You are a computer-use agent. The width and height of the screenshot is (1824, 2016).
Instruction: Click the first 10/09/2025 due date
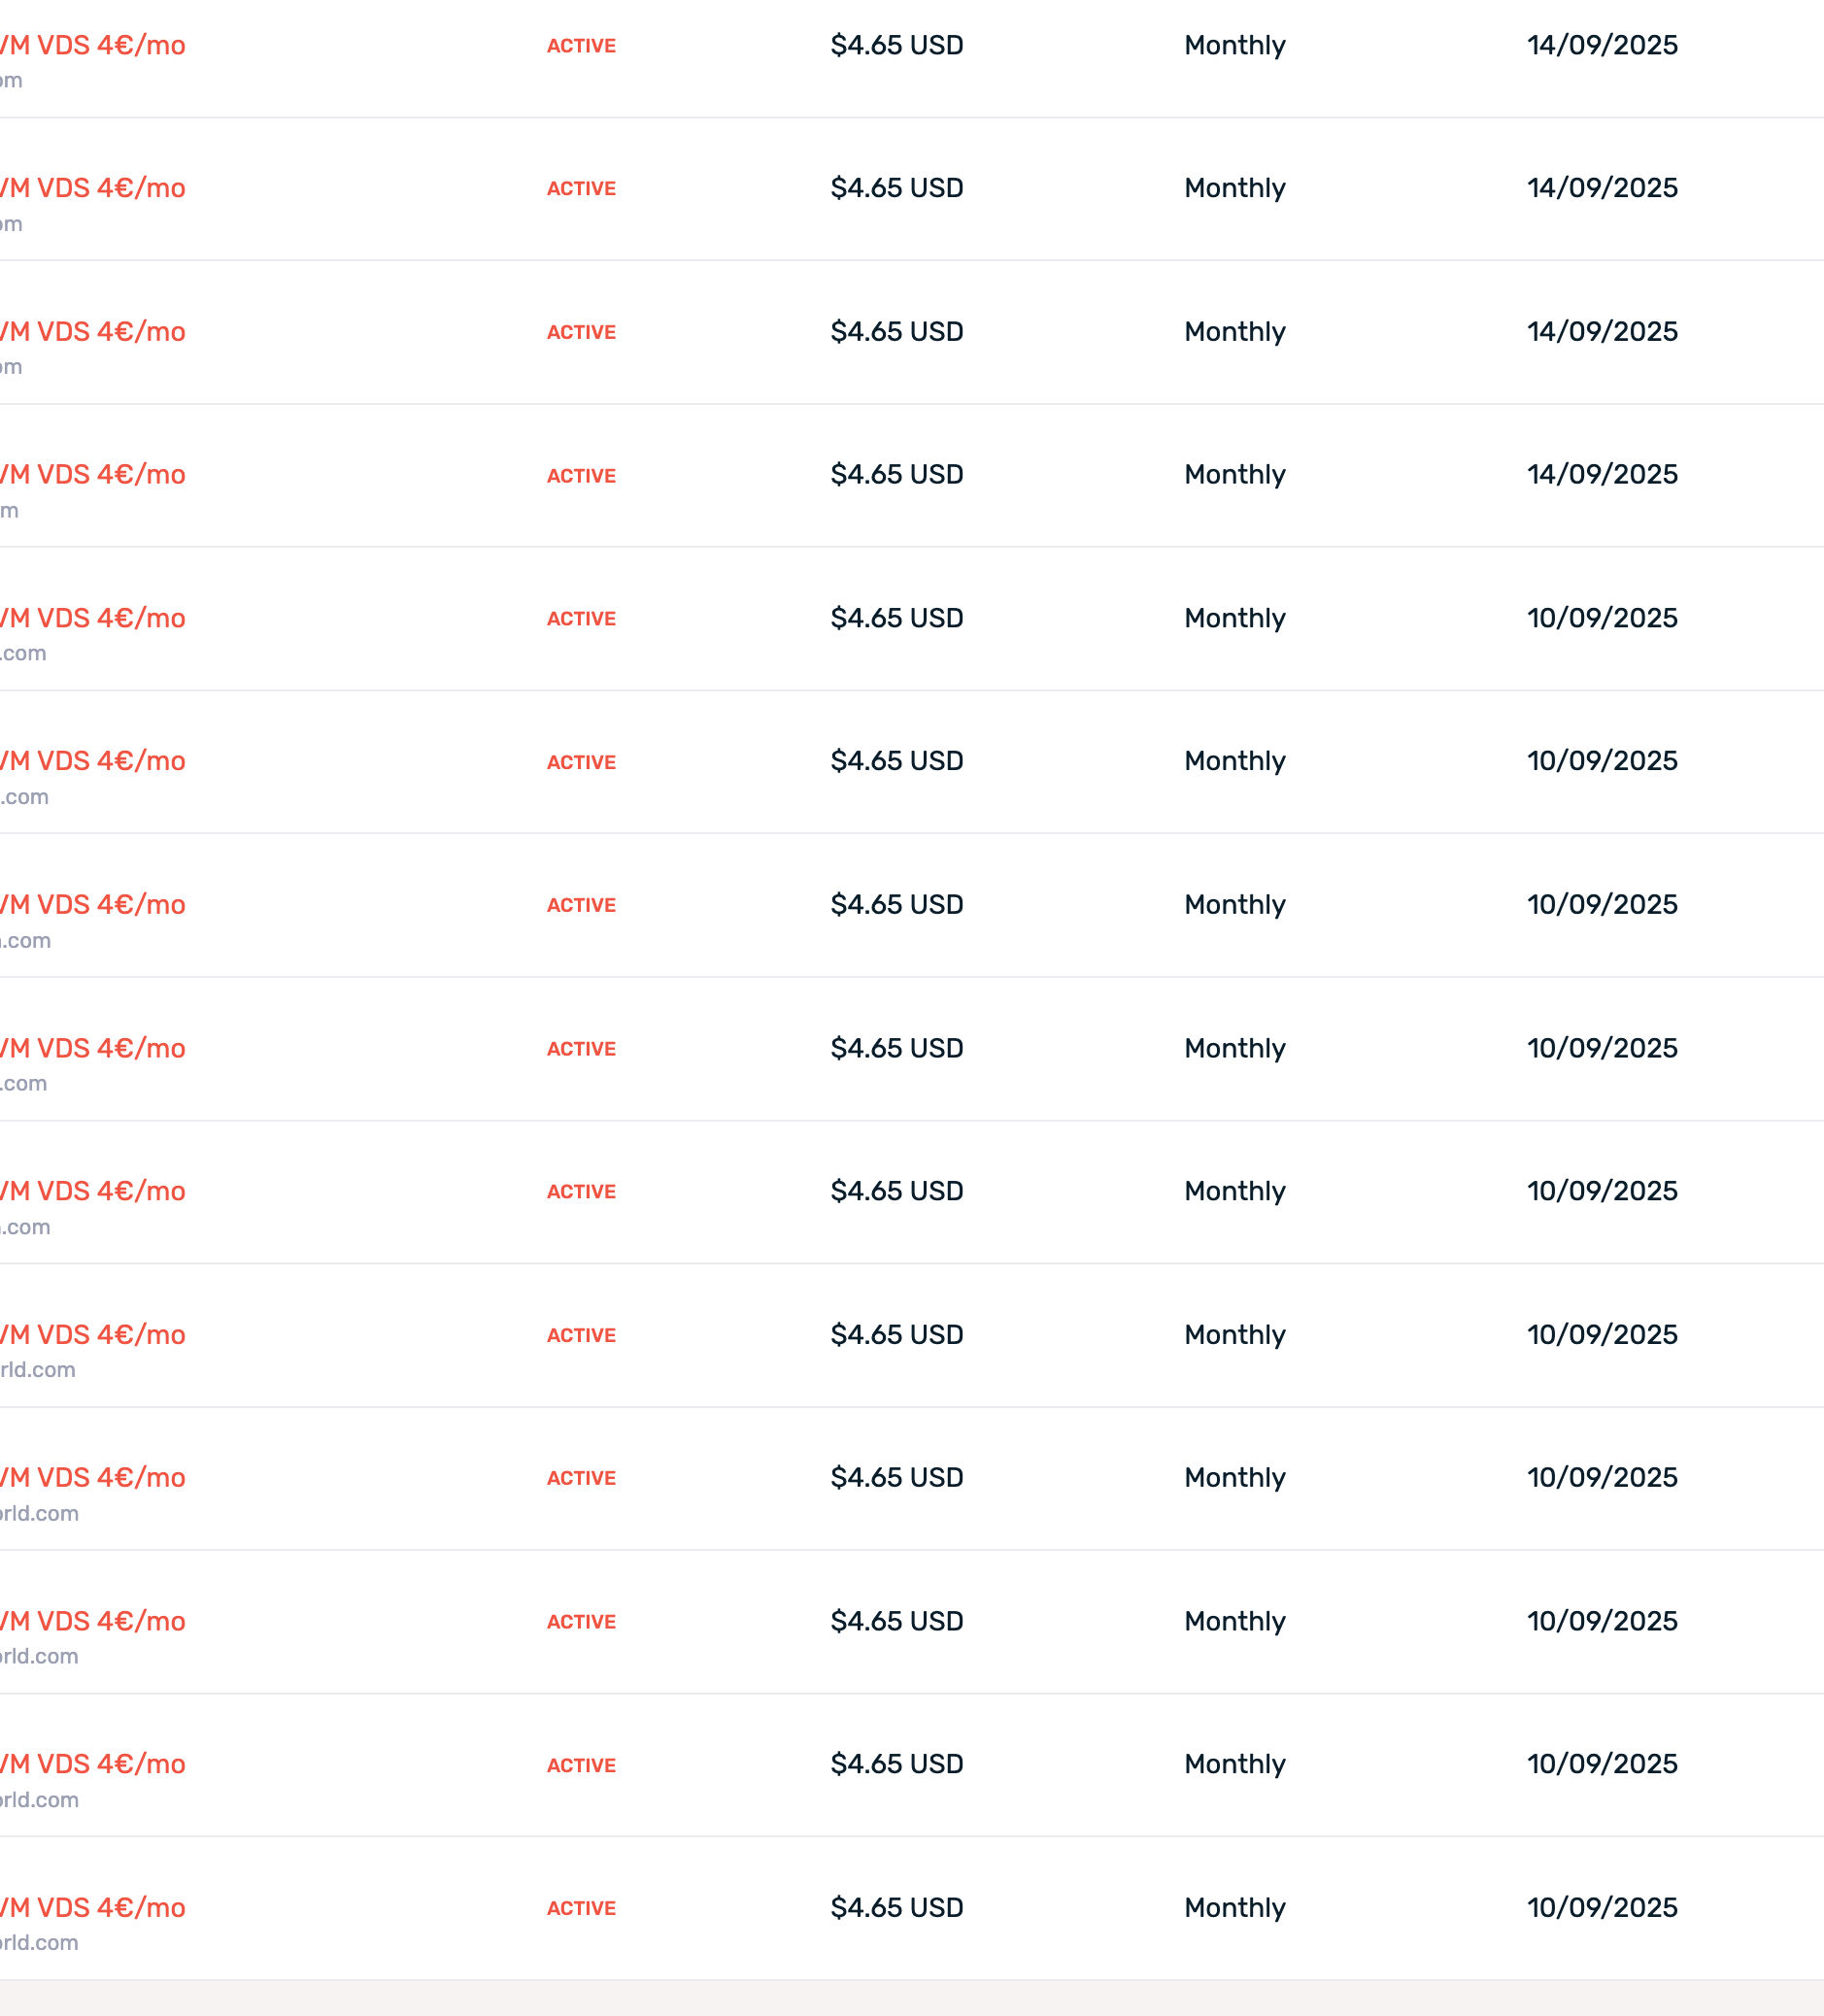(1602, 618)
